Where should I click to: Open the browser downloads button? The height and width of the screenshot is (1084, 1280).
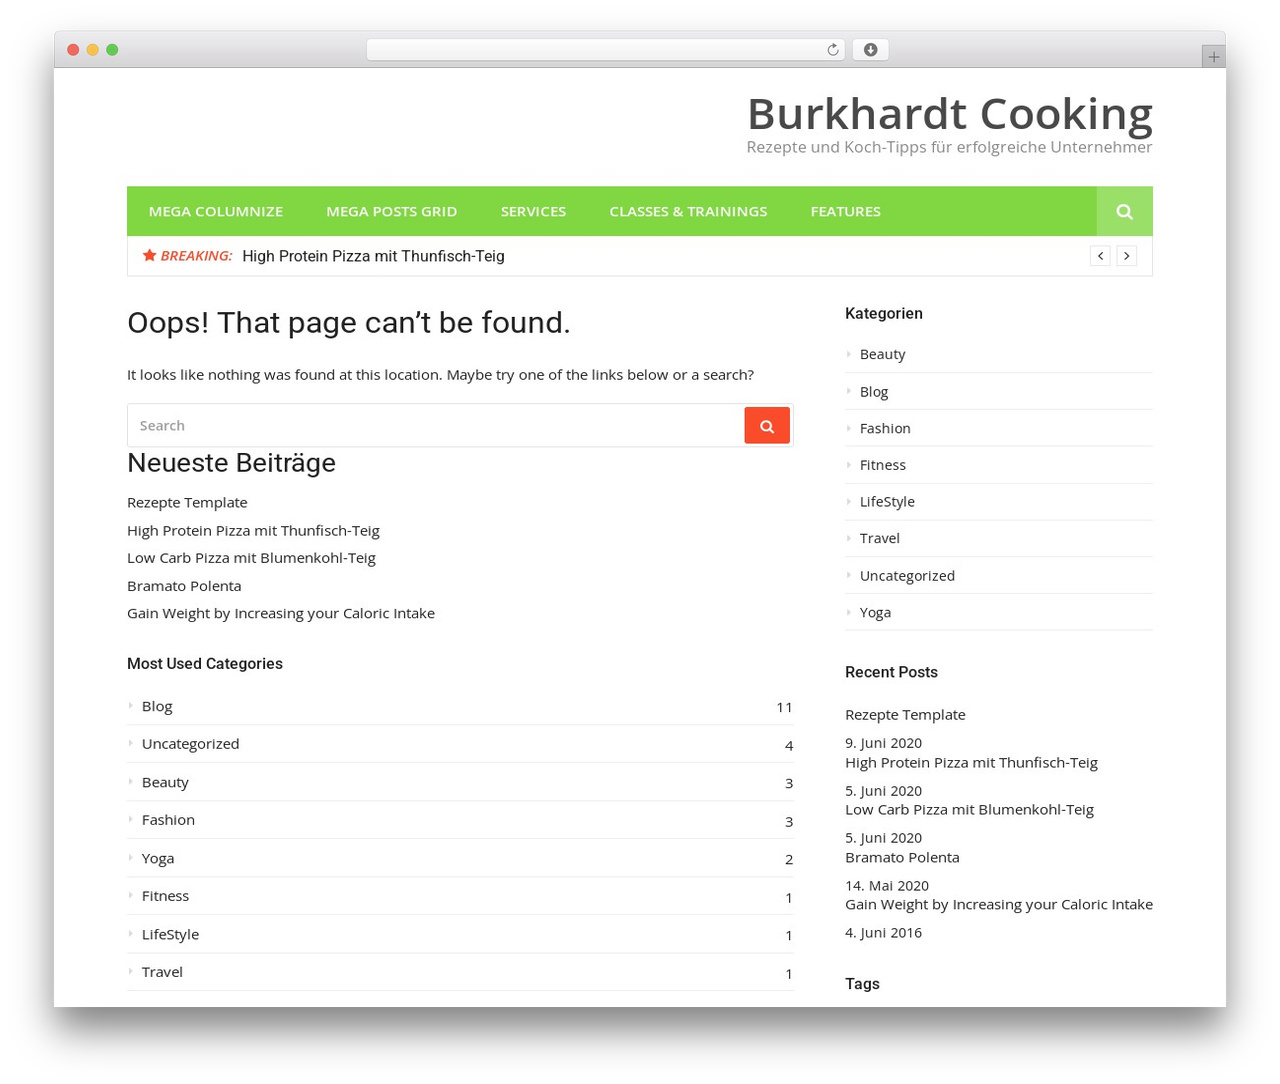870,50
